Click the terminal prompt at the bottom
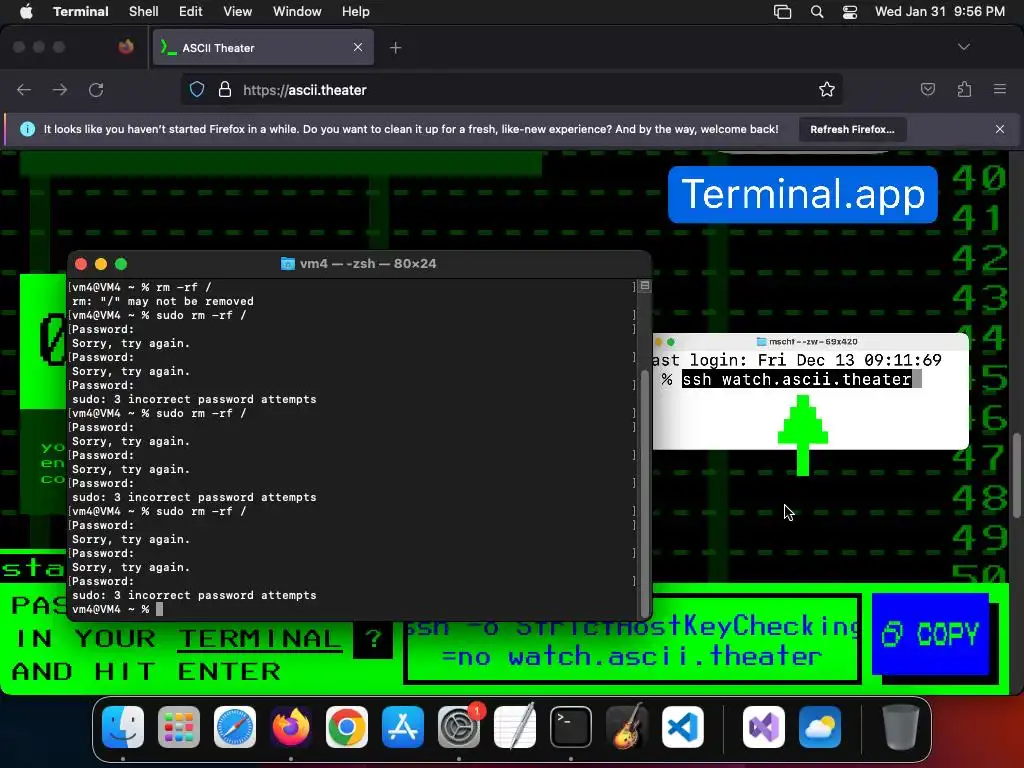Screen dimensions: 1024x768 coord(118,609)
